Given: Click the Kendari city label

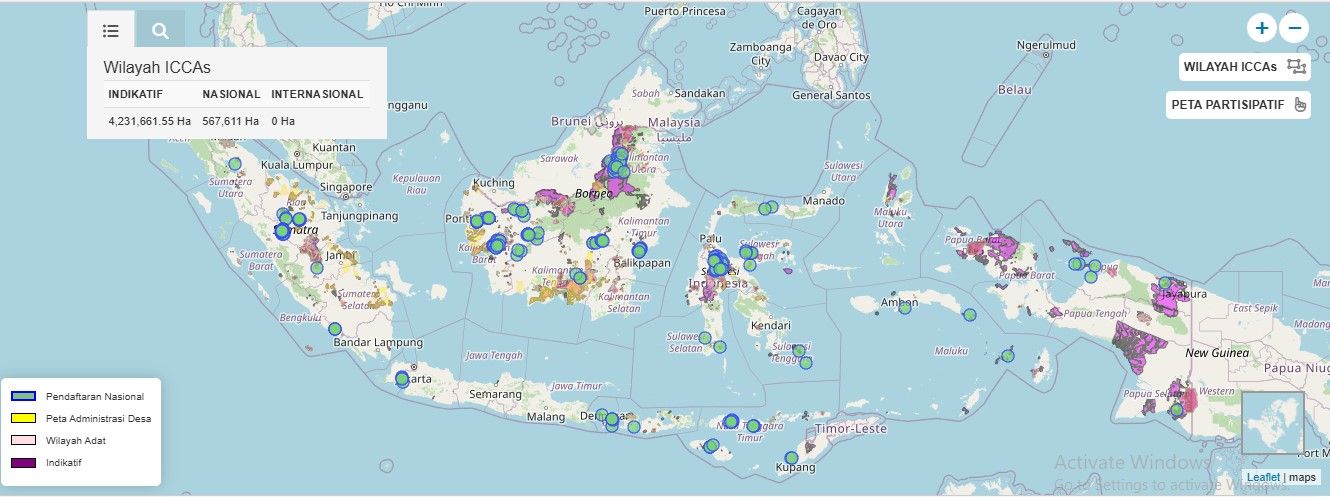Looking at the screenshot, I should point(771,325).
